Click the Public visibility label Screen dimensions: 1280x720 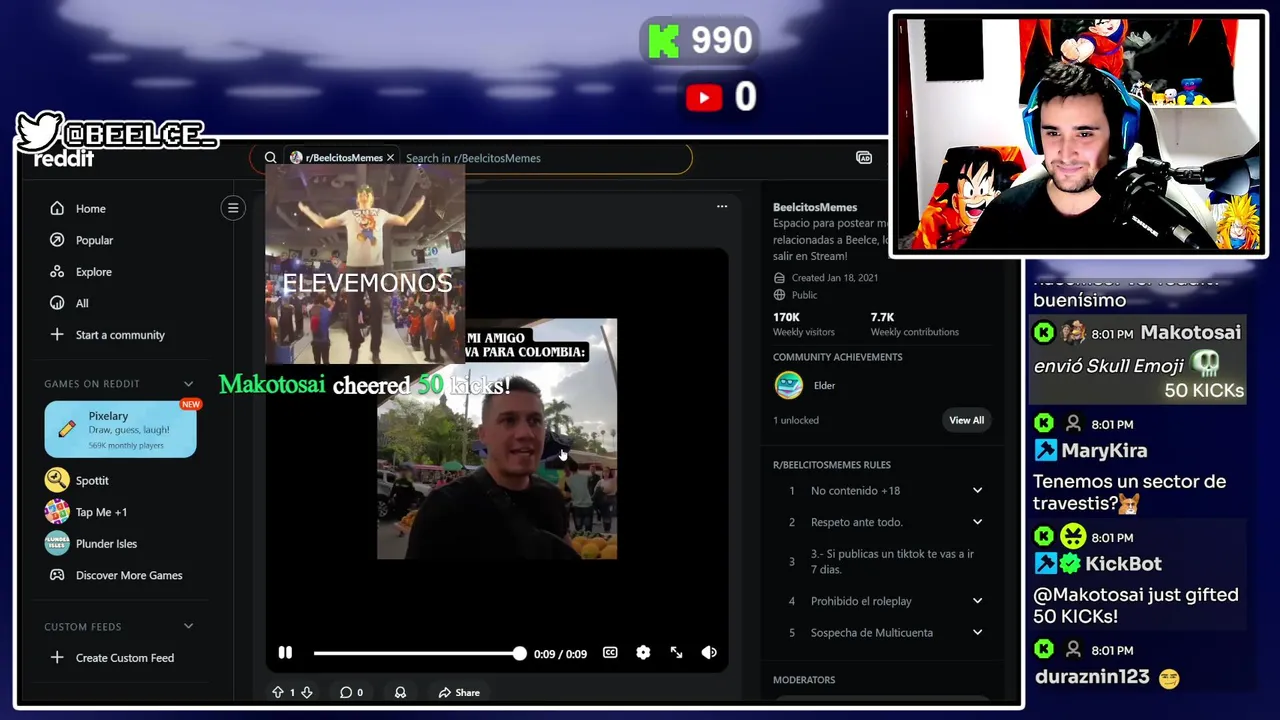coord(804,295)
